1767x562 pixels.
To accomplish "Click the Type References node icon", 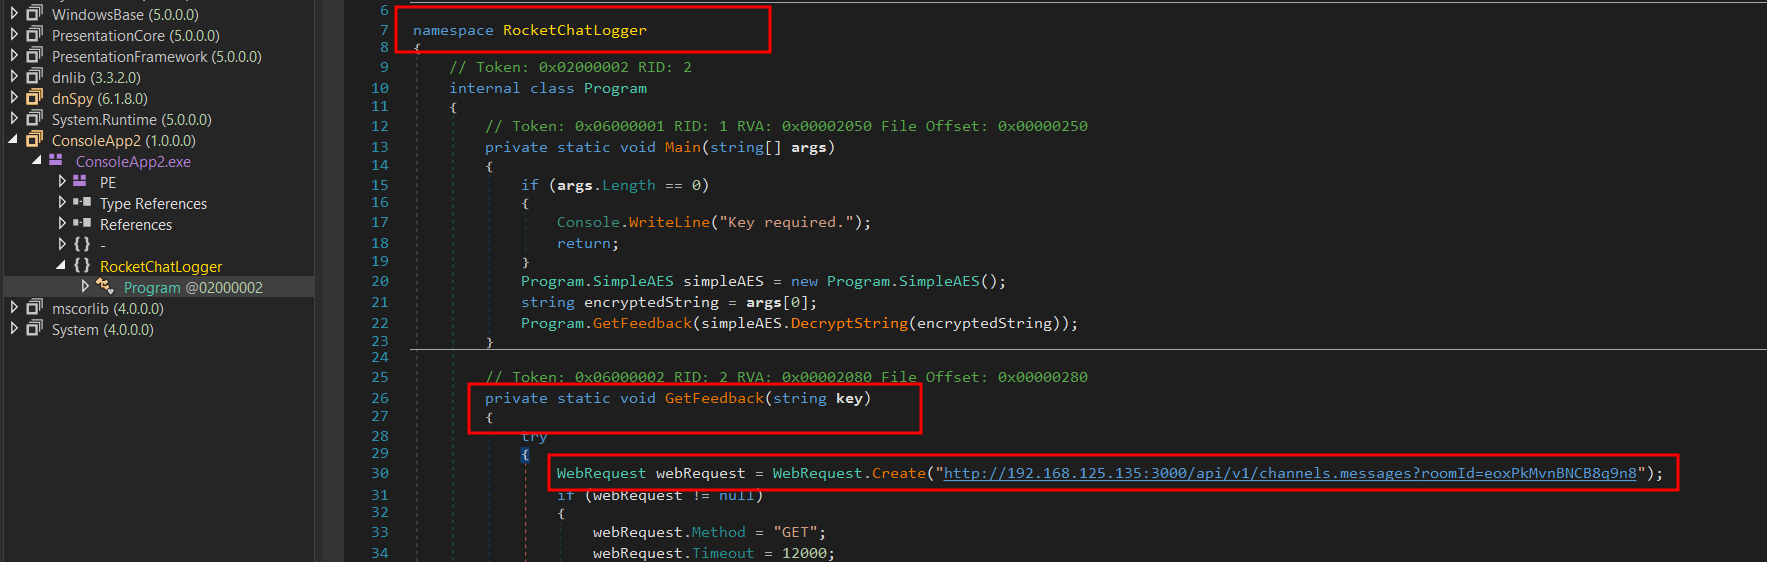I will (82, 202).
